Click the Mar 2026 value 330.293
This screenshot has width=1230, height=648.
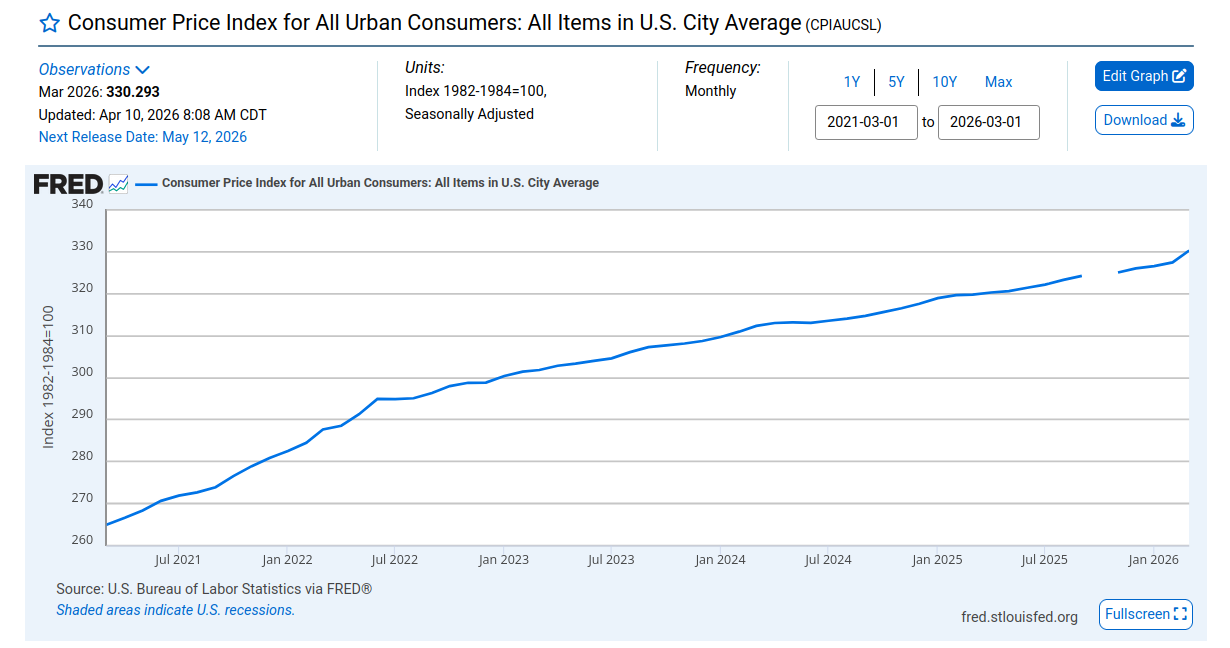pos(133,92)
